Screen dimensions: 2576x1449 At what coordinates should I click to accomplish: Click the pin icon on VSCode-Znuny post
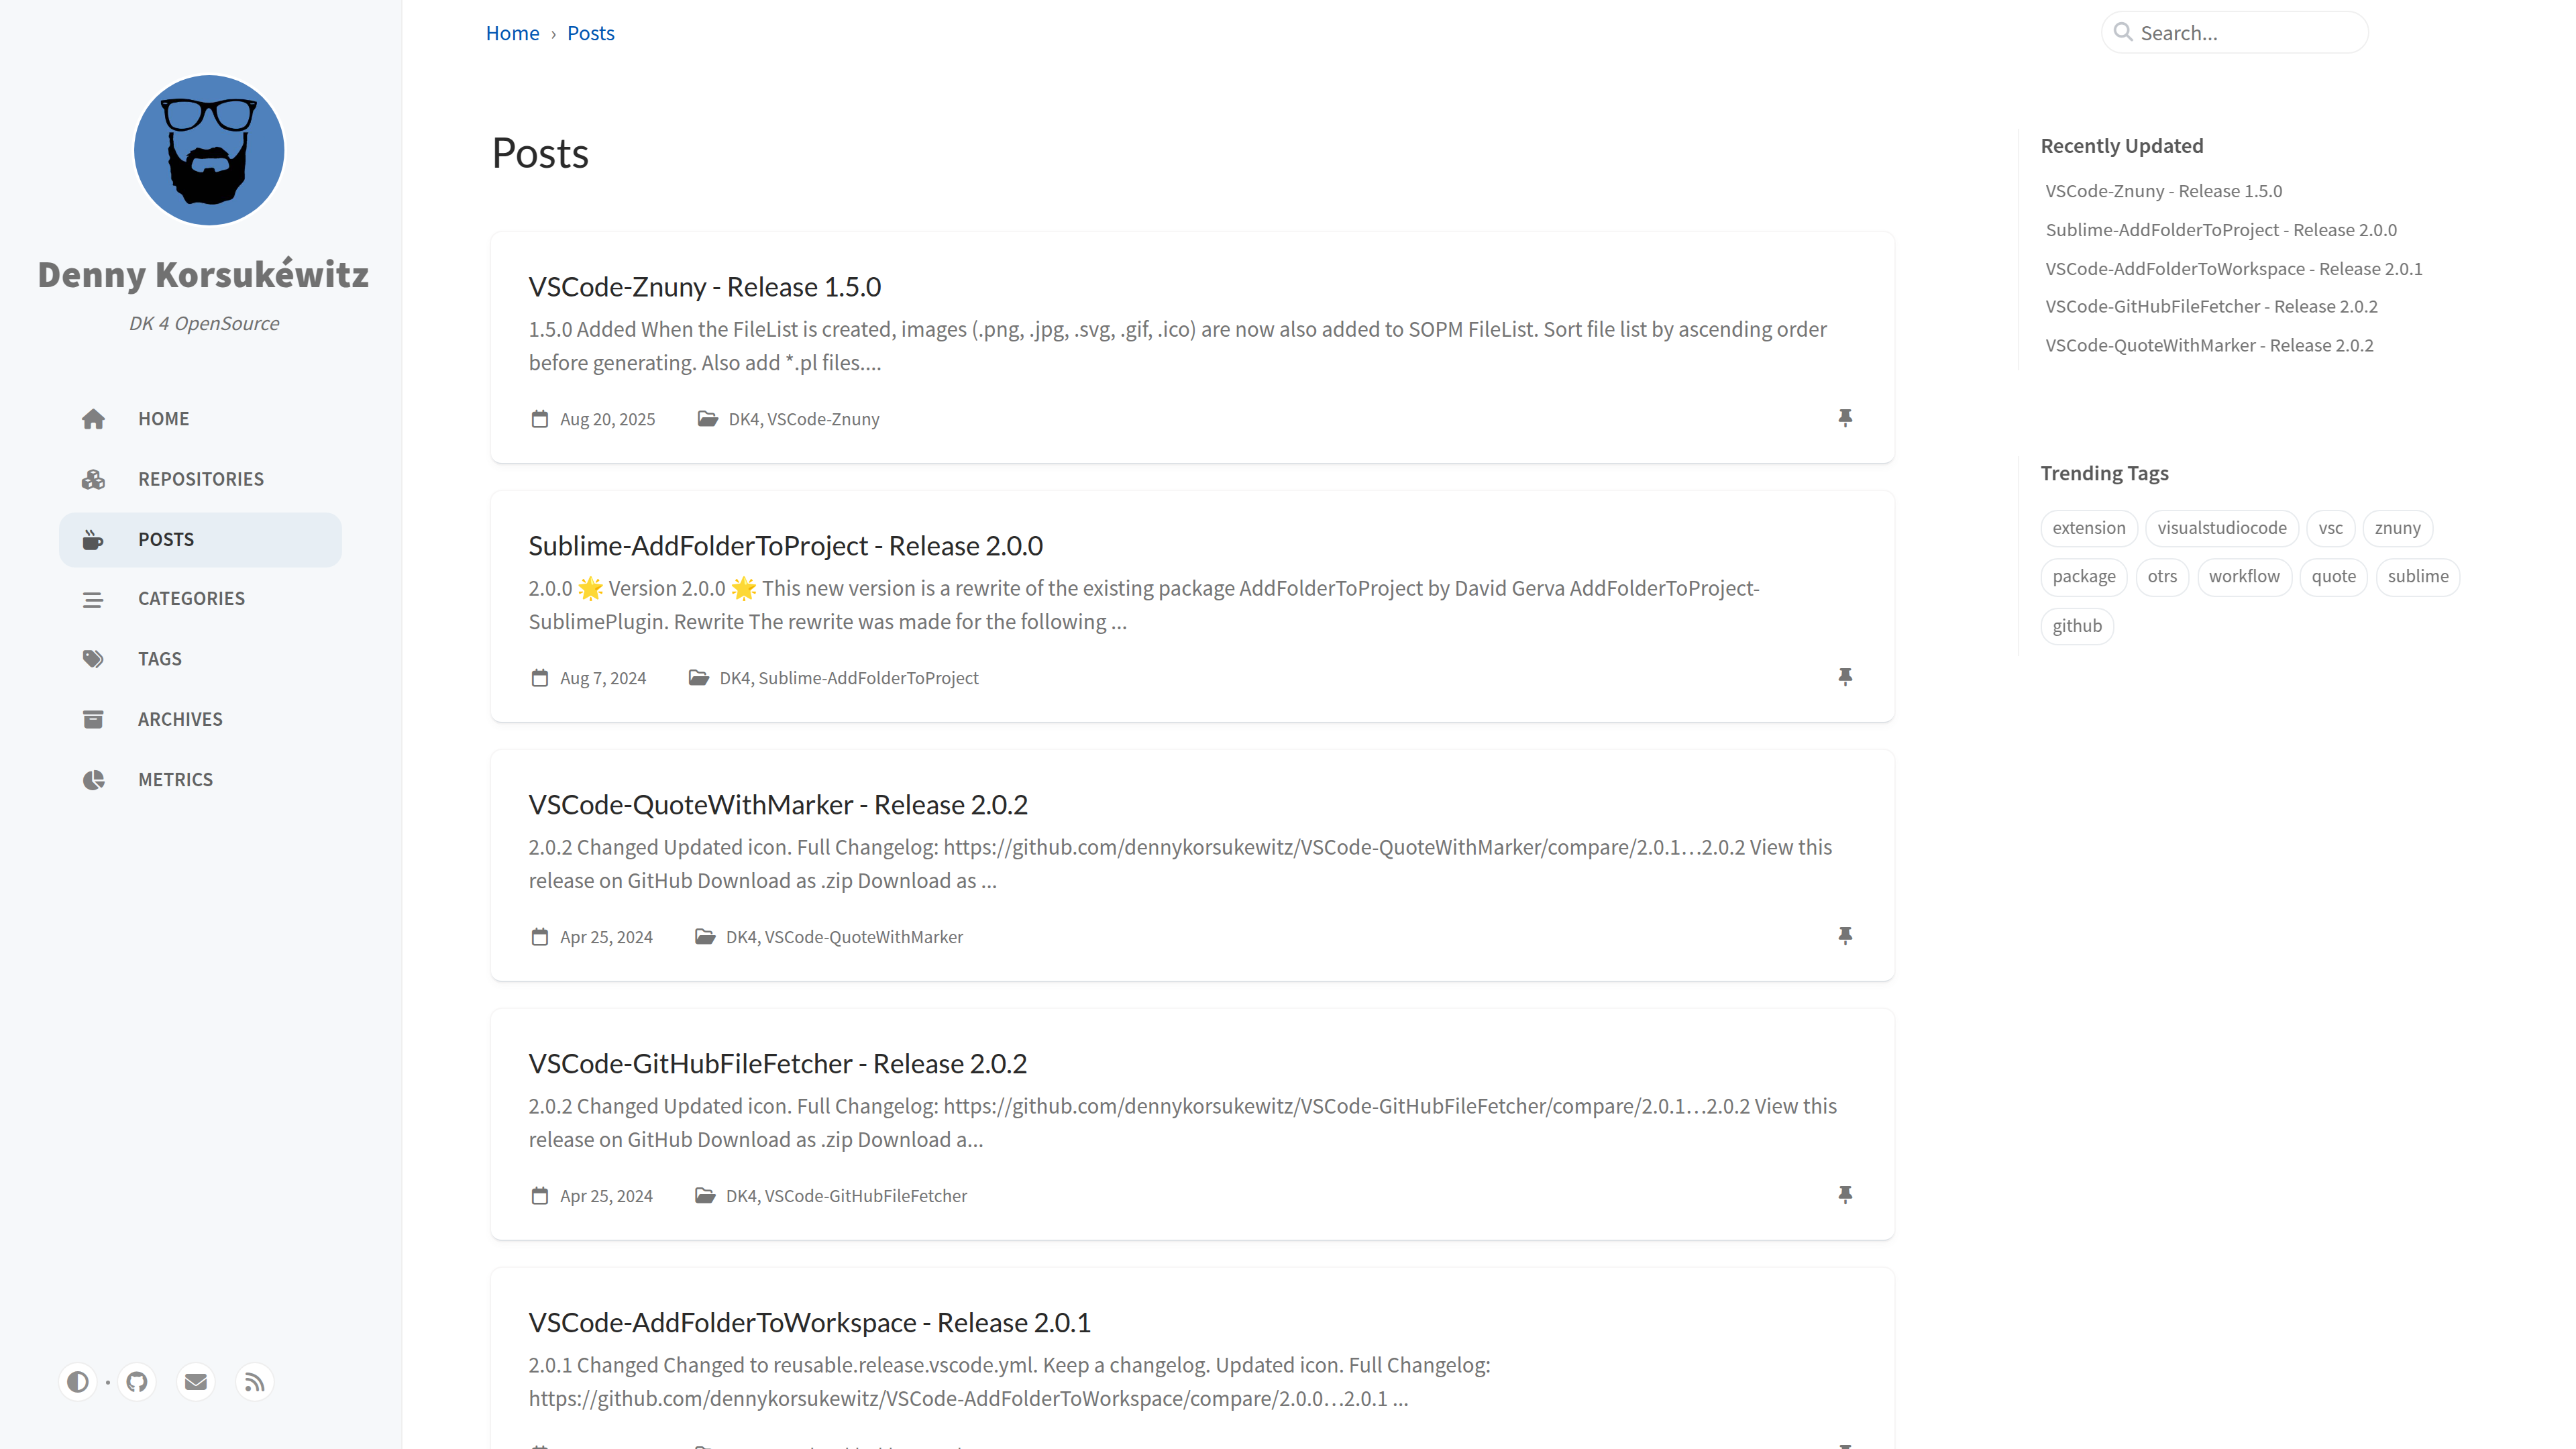[x=1845, y=418]
